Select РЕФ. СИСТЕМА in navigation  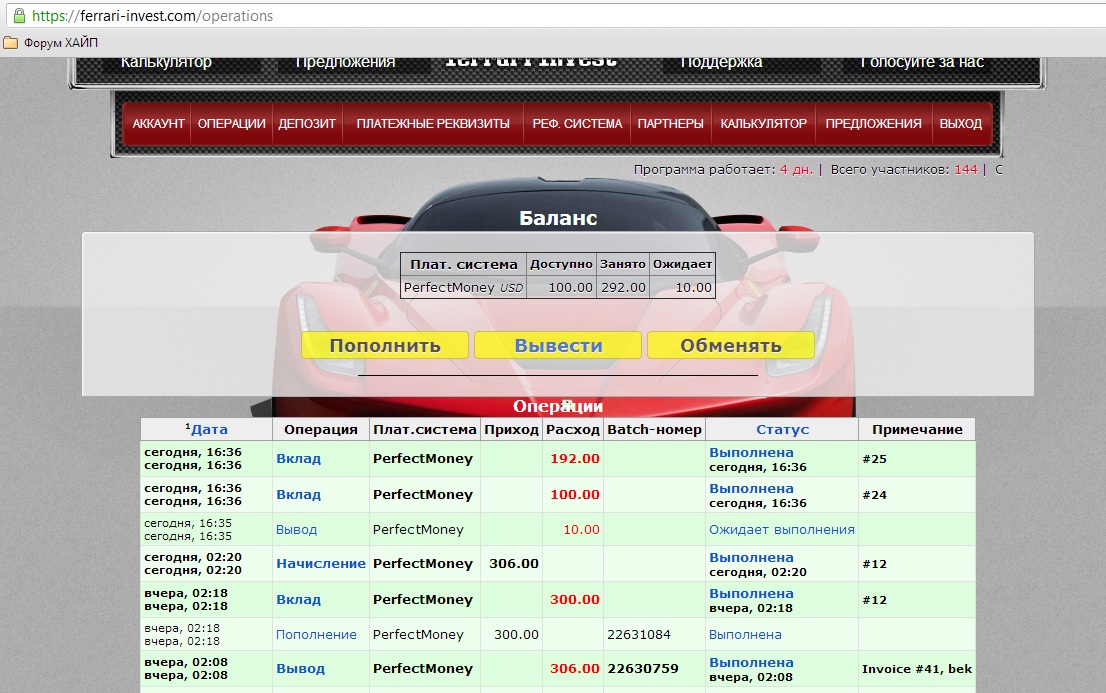pyautogui.click(x=577, y=124)
